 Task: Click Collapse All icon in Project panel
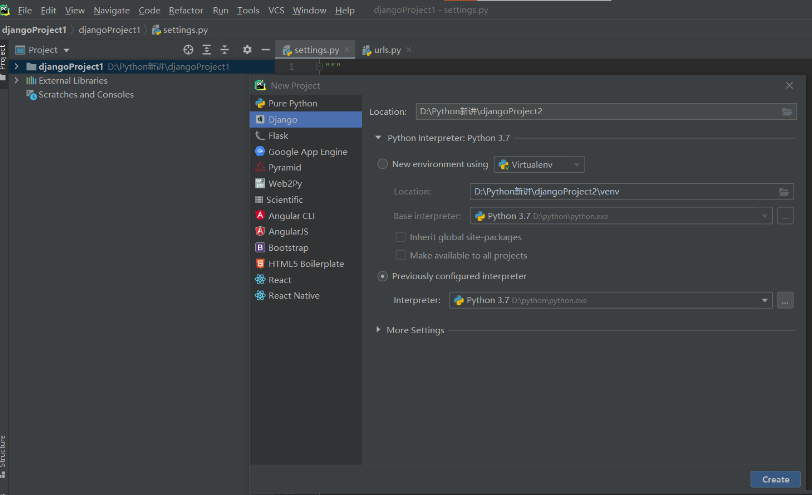coord(225,50)
